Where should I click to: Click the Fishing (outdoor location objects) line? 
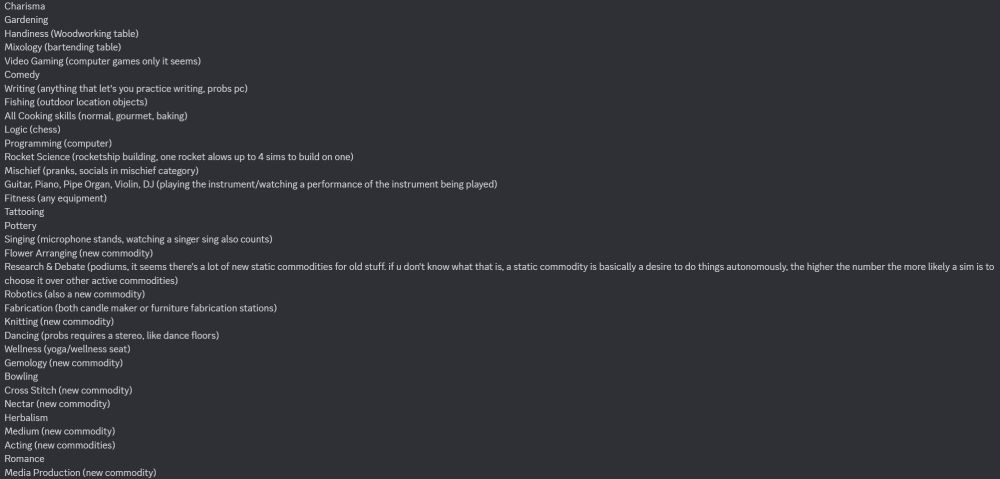pos(76,102)
